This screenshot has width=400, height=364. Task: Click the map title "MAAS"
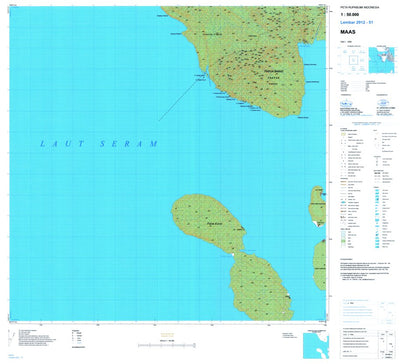pyautogui.click(x=347, y=32)
